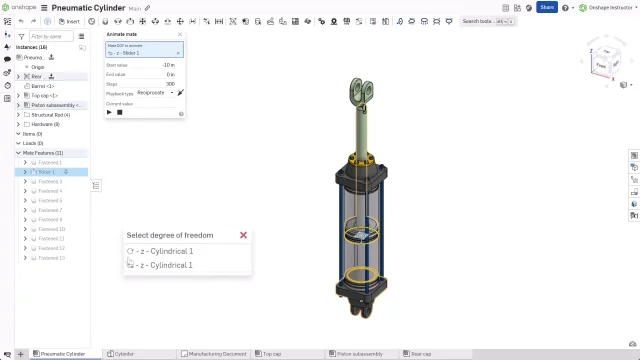The width and height of the screenshot is (640, 360).
Task: Select the Fastened mate tool
Action: tap(105, 21)
